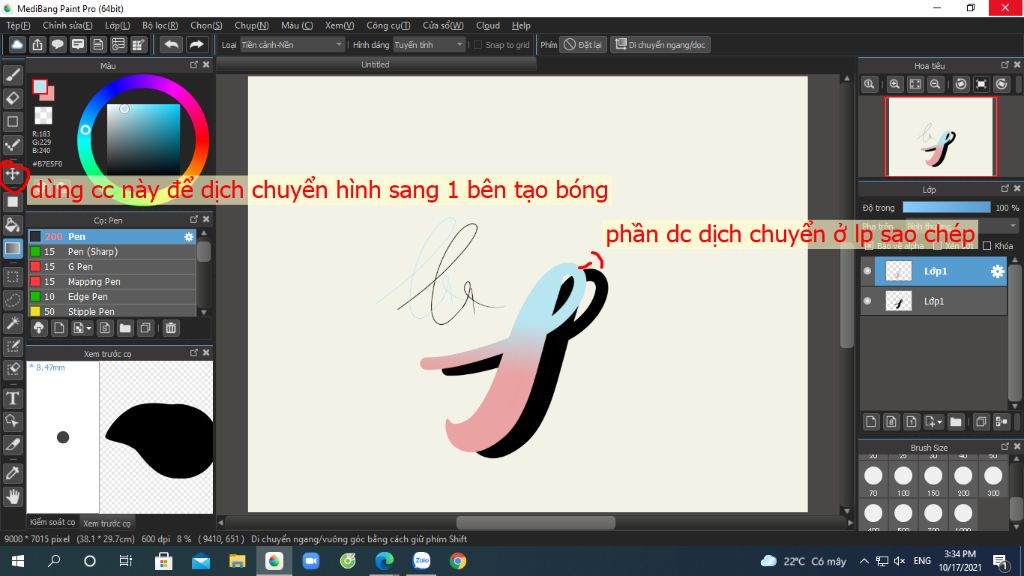Enable Snap to grid checkbox
This screenshot has width=1024, height=576.
[x=477, y=44]
